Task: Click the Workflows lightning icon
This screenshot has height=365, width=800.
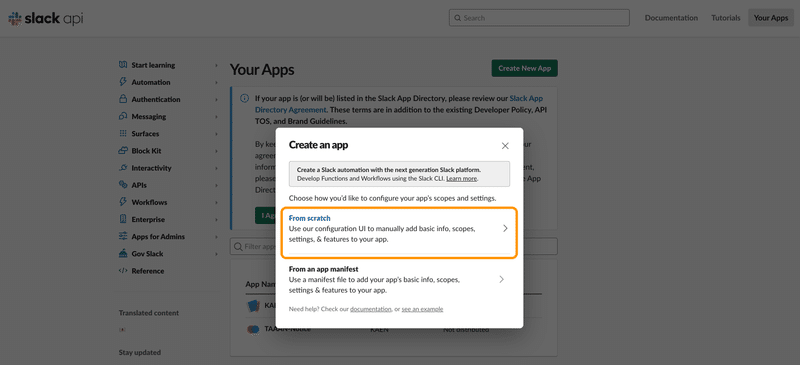Action: (122, 202)
